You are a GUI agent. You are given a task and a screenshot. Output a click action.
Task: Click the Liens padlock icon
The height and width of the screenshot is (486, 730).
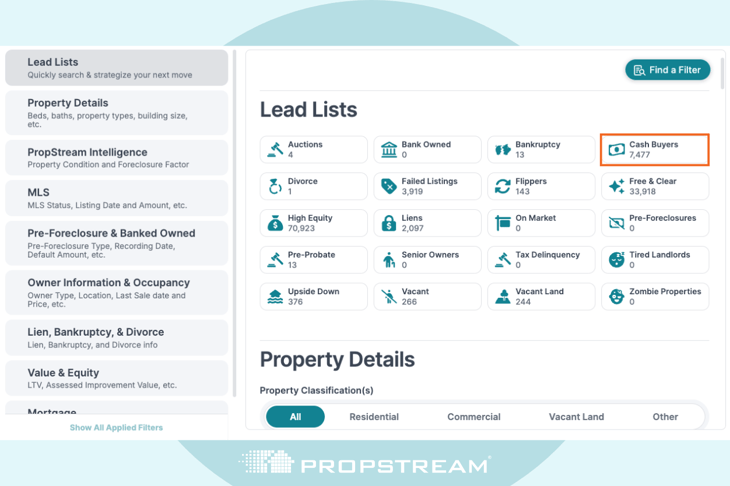tap(389, 223)
